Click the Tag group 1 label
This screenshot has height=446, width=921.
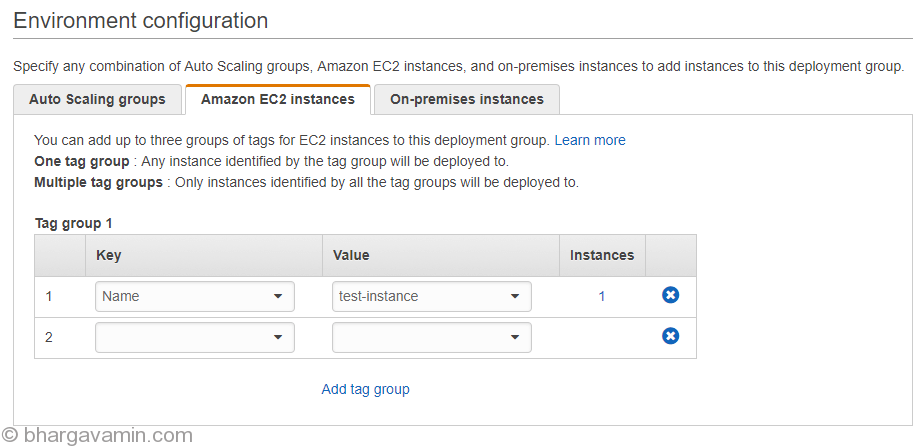coord(74,224)
